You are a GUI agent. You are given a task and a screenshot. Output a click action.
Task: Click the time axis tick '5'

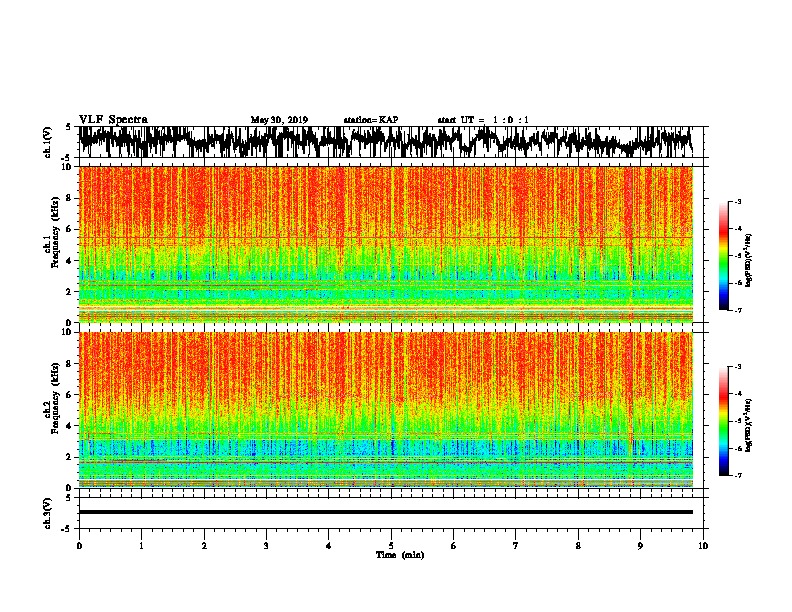coord(391,546)
